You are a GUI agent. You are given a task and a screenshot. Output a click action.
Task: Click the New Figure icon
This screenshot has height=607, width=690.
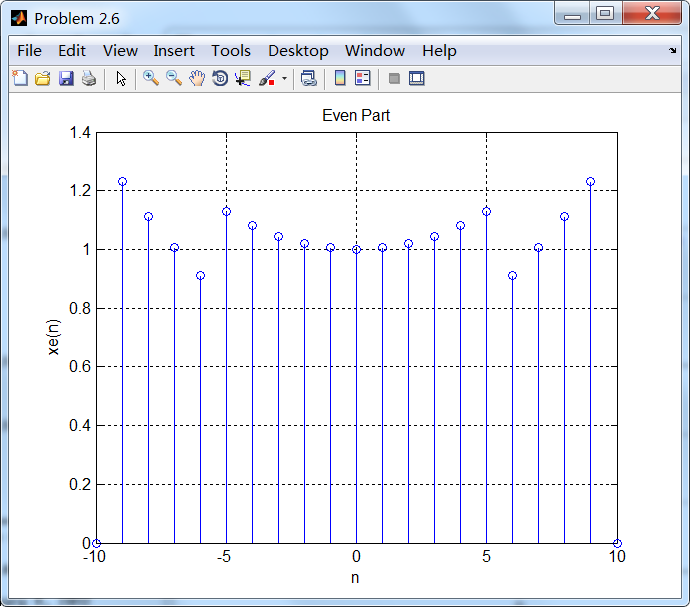pyautogui.click(x=20, y=78)
